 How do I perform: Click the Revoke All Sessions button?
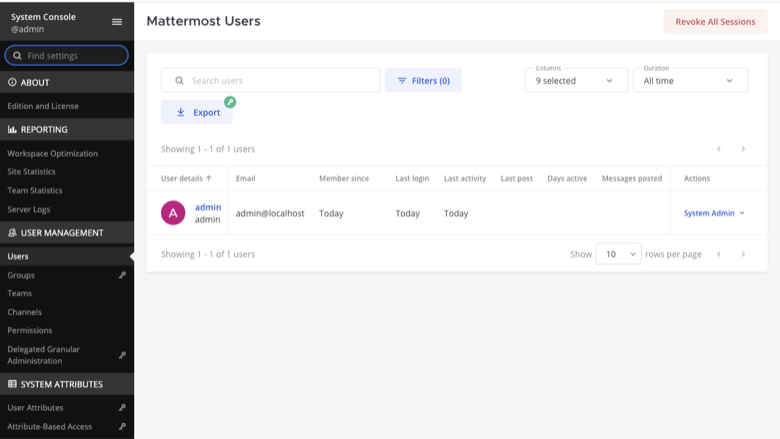[715, 21]
